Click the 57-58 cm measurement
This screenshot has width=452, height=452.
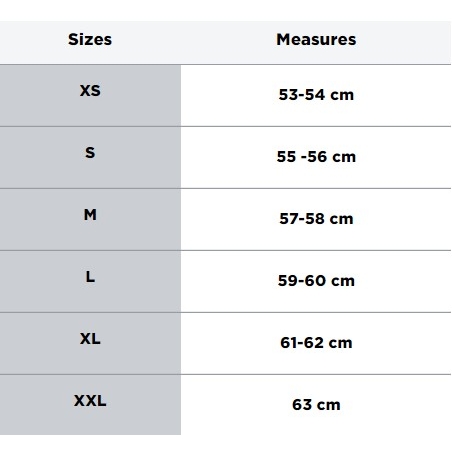pos(316,219)
